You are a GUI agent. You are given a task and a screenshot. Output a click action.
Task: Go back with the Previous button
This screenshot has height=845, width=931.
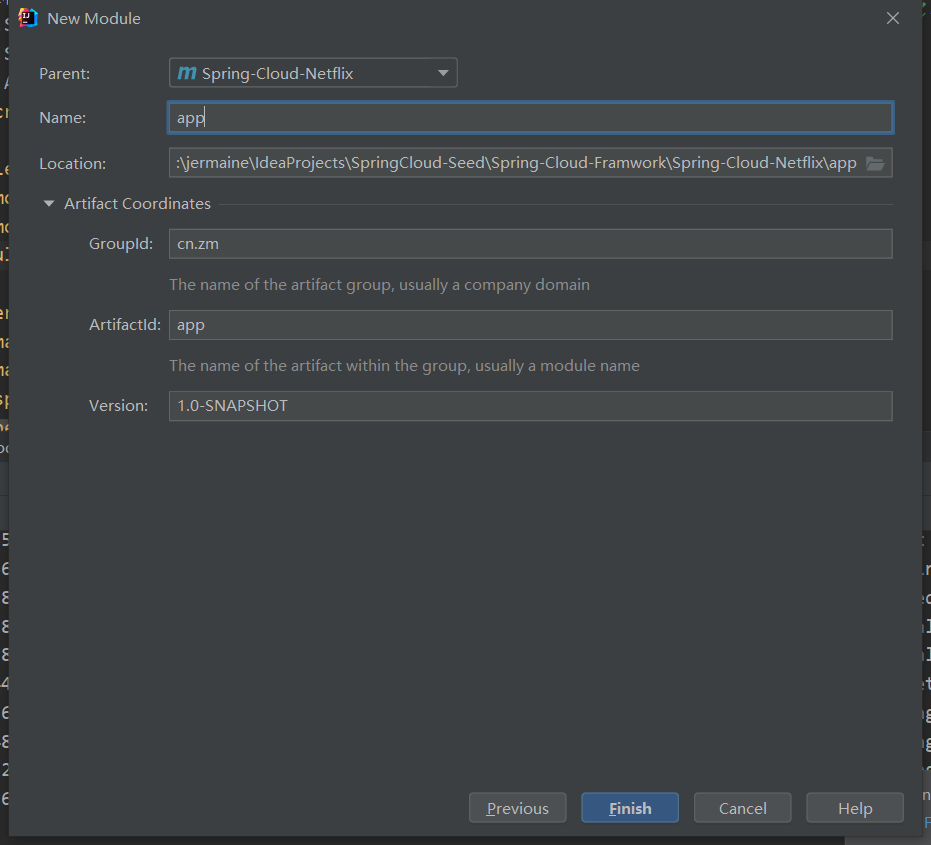click(518, 808)
